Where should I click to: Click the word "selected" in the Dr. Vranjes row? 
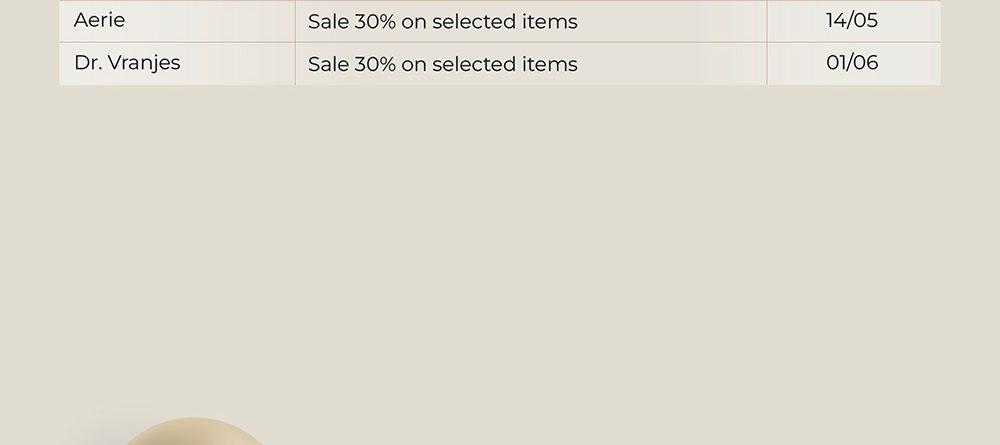pyautogui.click(x=474, y=64)
